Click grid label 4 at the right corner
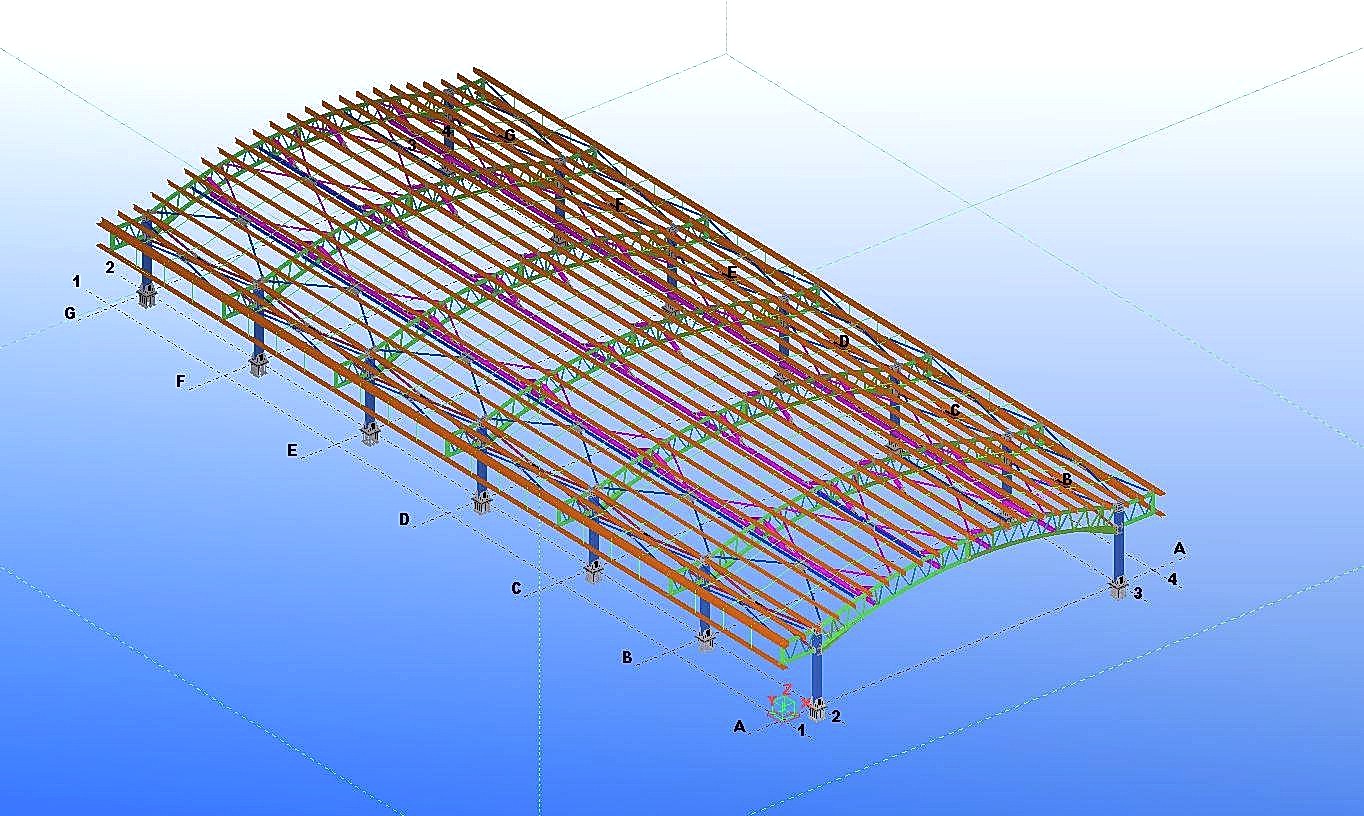 click(1172, 579)
